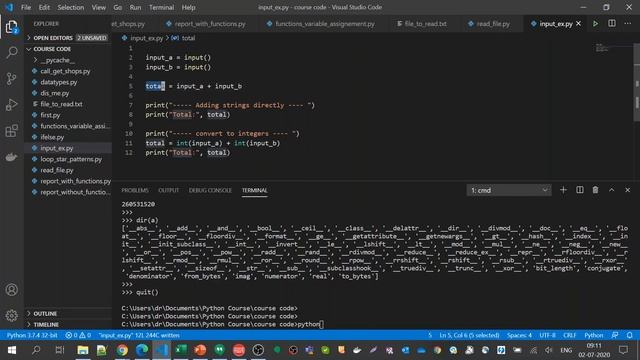
Task: Open the terminal selector dropdown 1: cmd
Action: click(x=509, y=190)
